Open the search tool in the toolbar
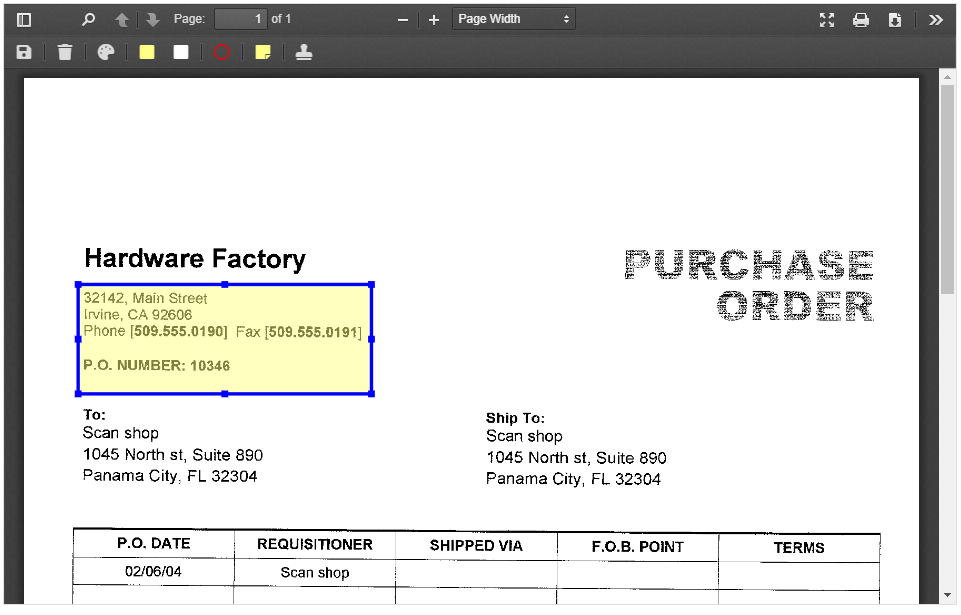This screenshot has width=961, height=615. (x=88, y=19)
